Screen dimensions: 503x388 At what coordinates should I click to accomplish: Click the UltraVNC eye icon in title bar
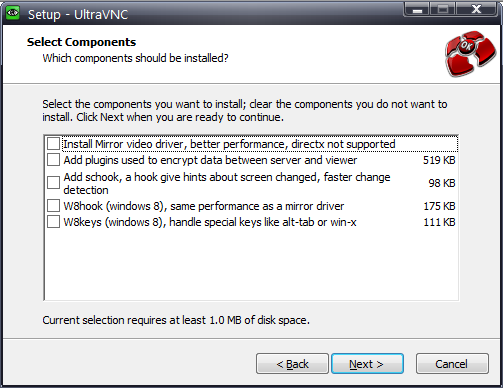[x=13, y=13]
